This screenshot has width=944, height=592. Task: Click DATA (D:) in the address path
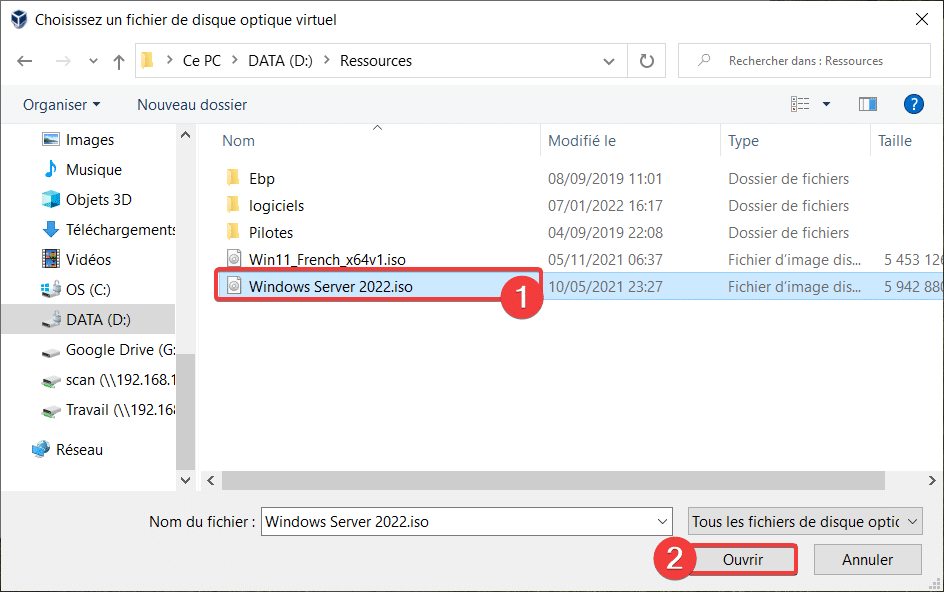281,61
